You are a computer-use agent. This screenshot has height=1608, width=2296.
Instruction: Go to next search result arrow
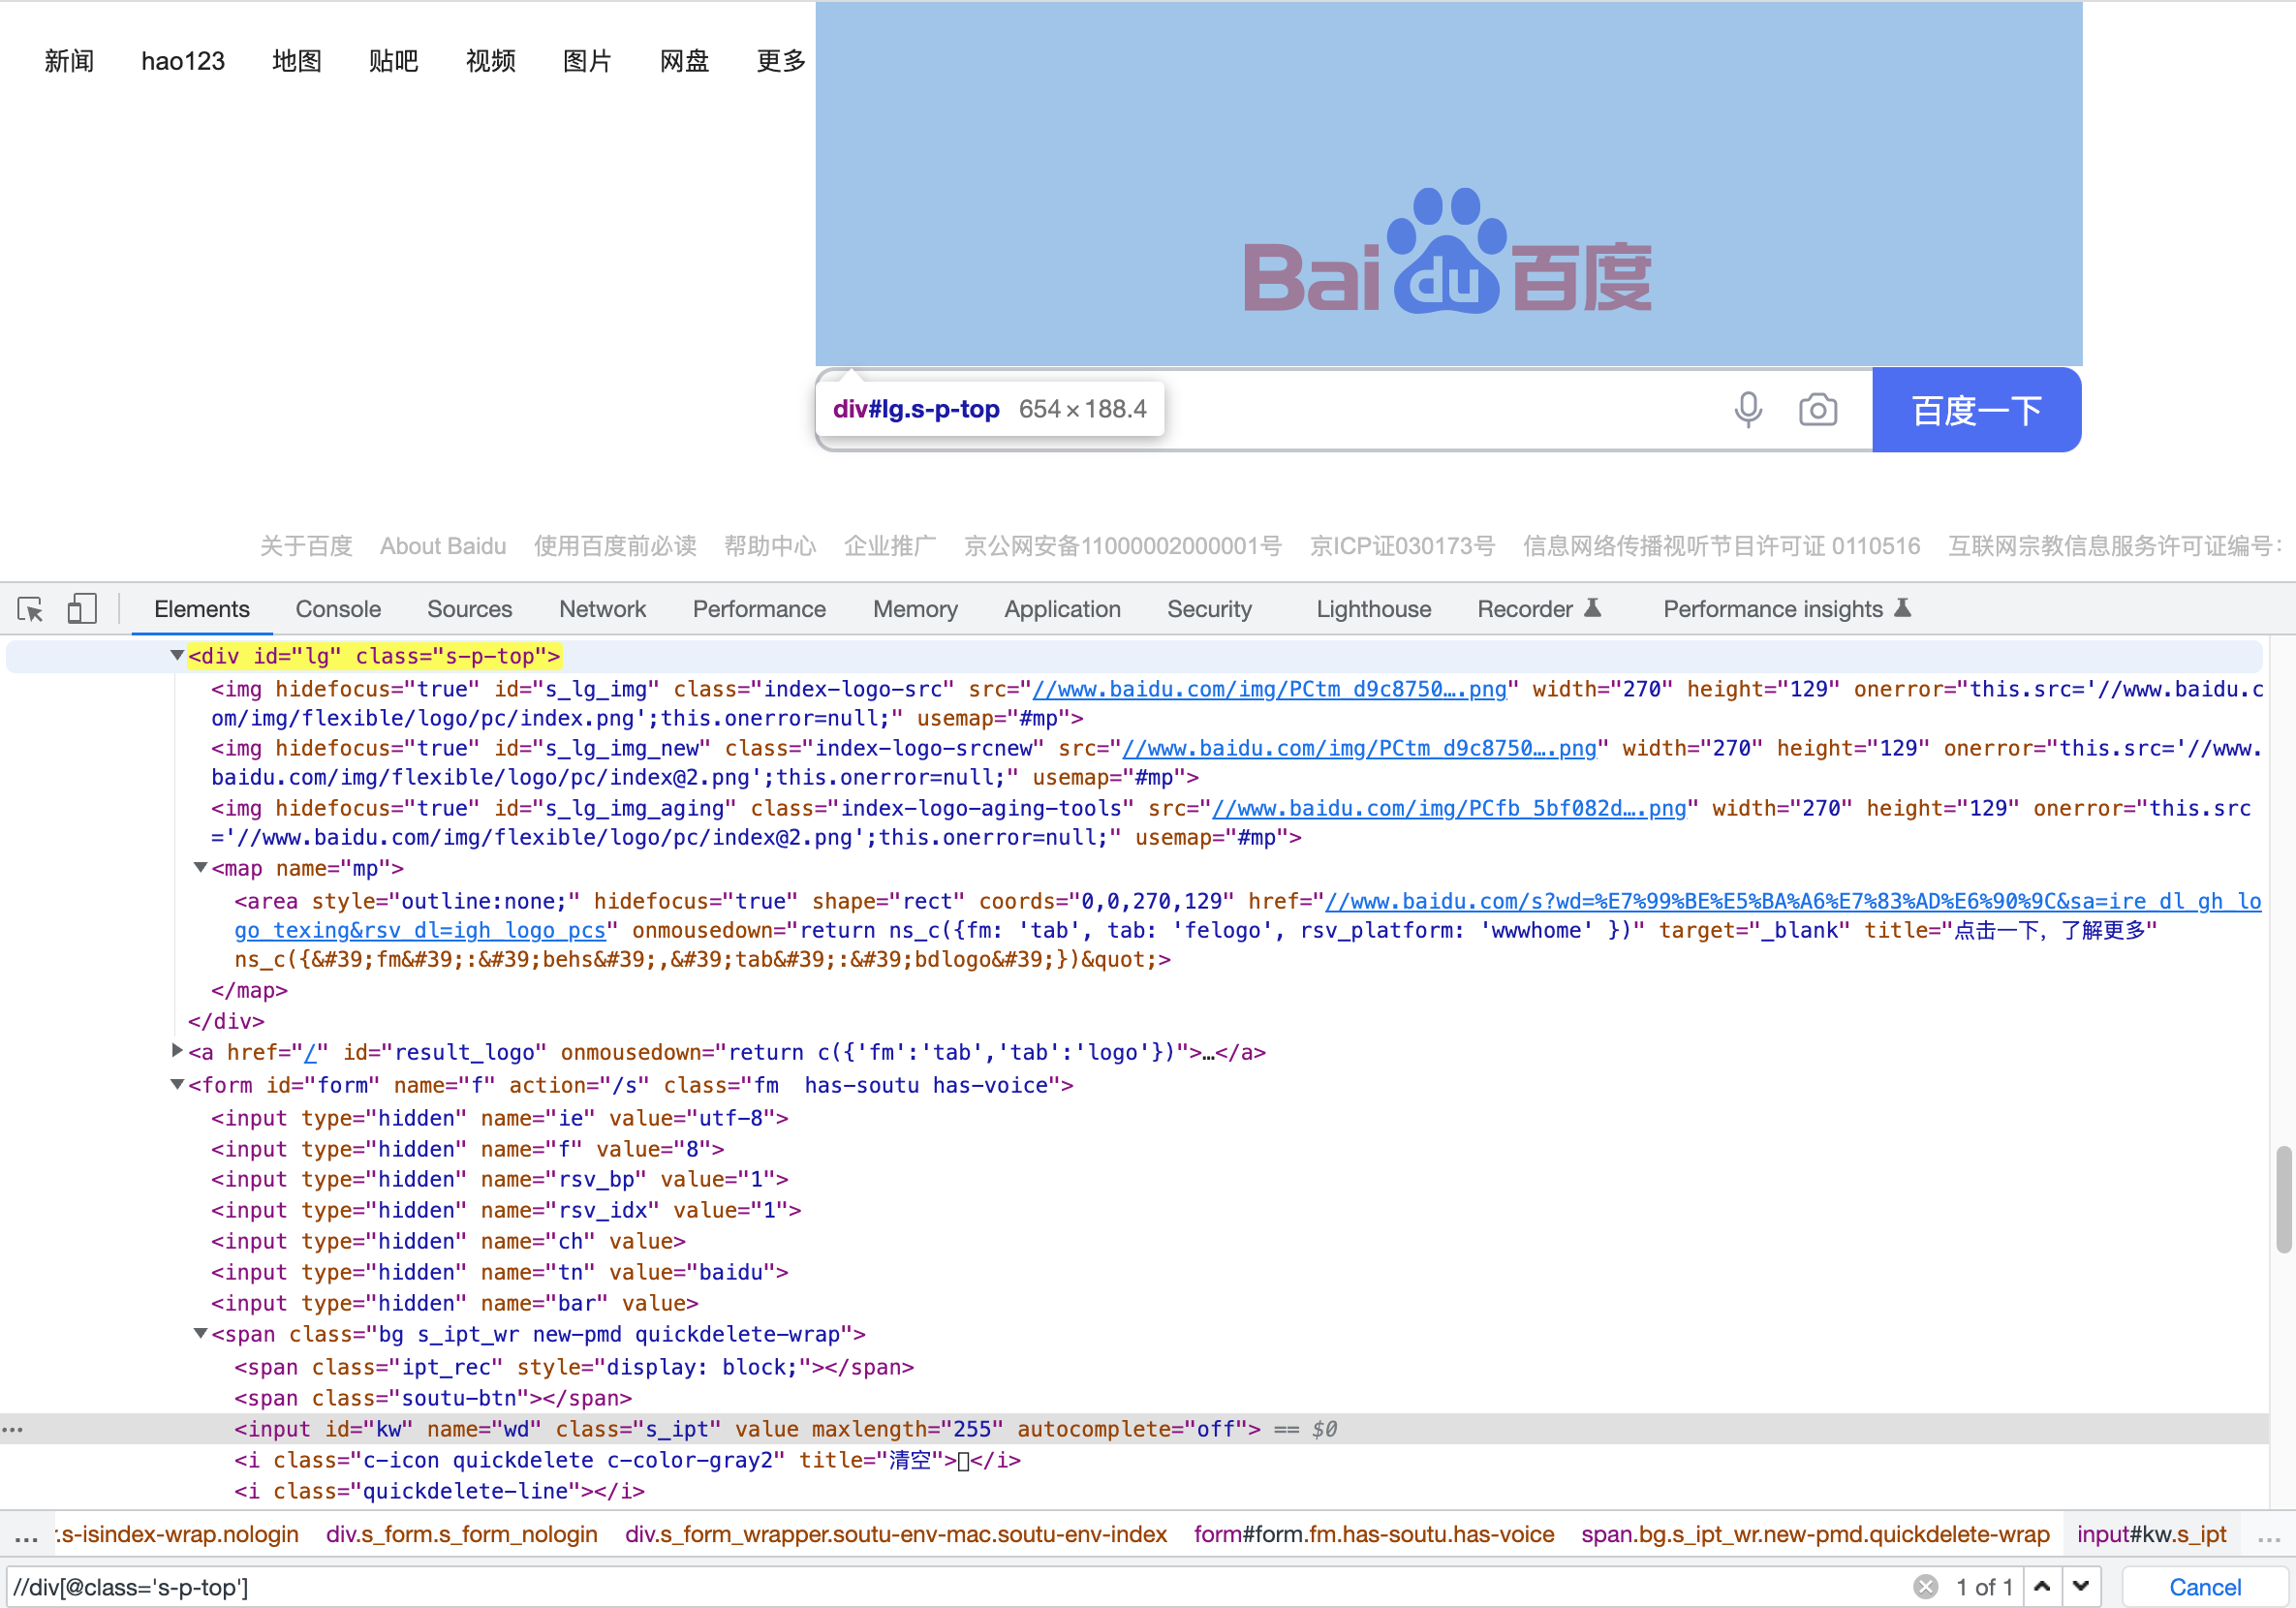coord(2081,1586)
